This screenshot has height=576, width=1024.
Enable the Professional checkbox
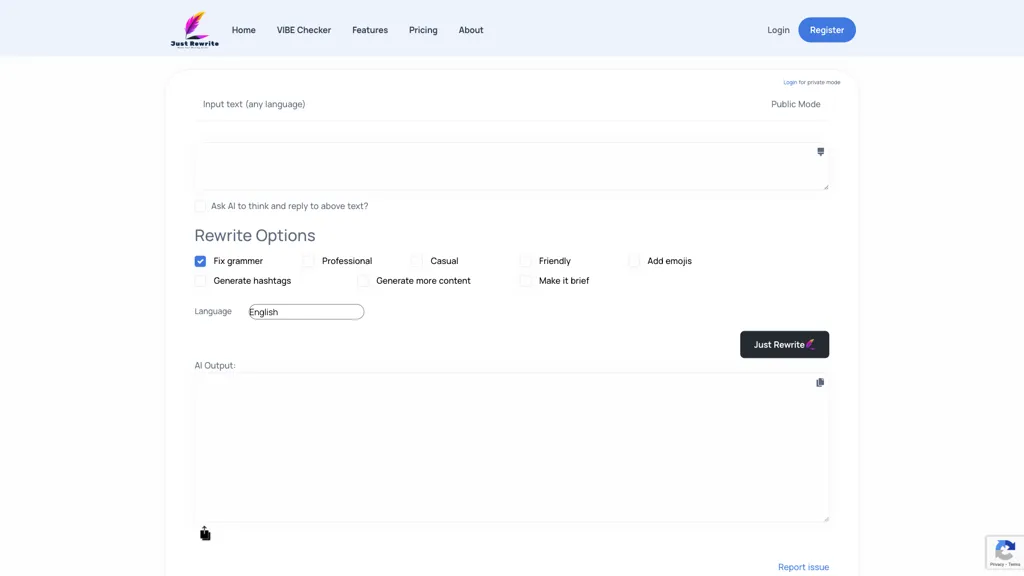click(308, 261)
